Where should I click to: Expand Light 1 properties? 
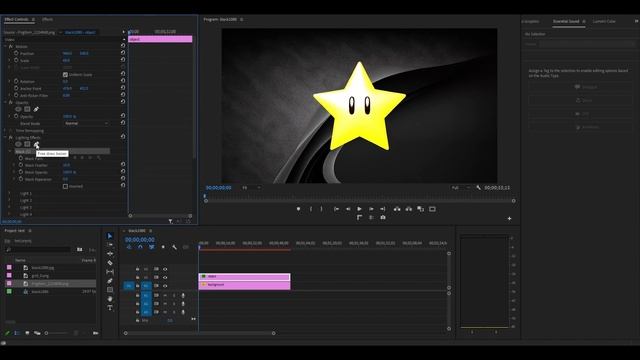tap(10, 193)
